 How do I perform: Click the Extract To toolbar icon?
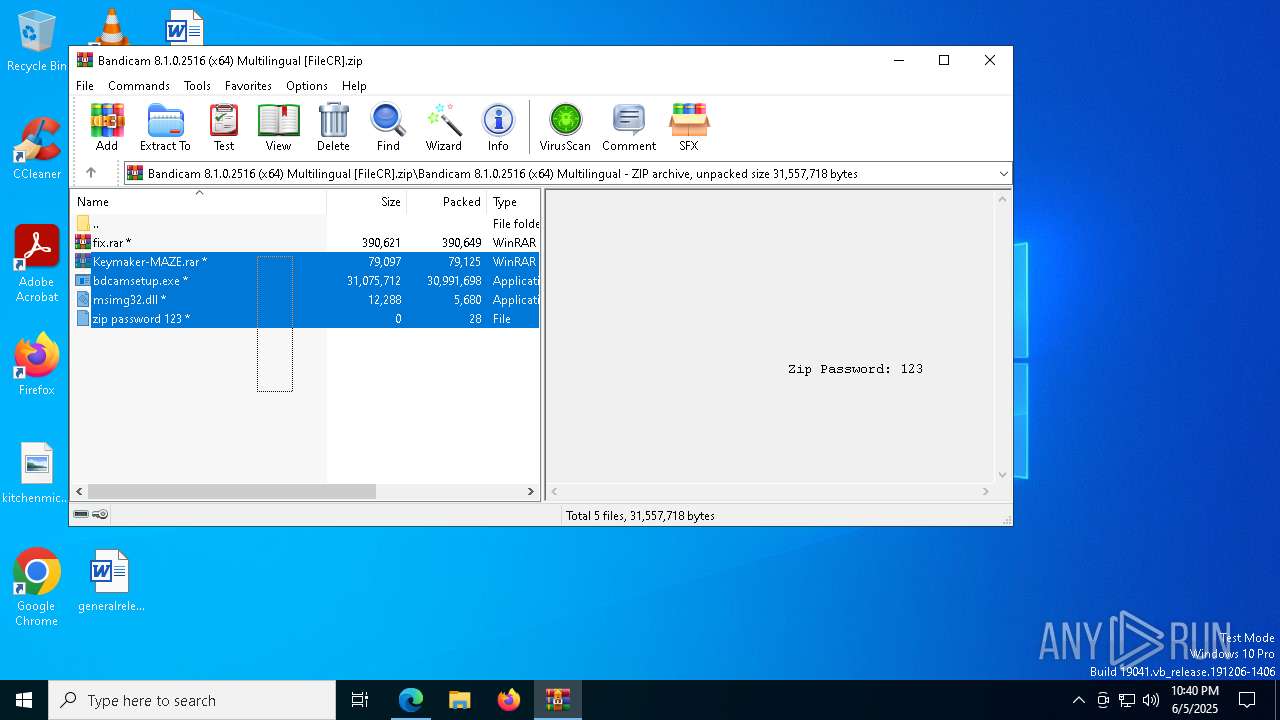tap(165, 127)
